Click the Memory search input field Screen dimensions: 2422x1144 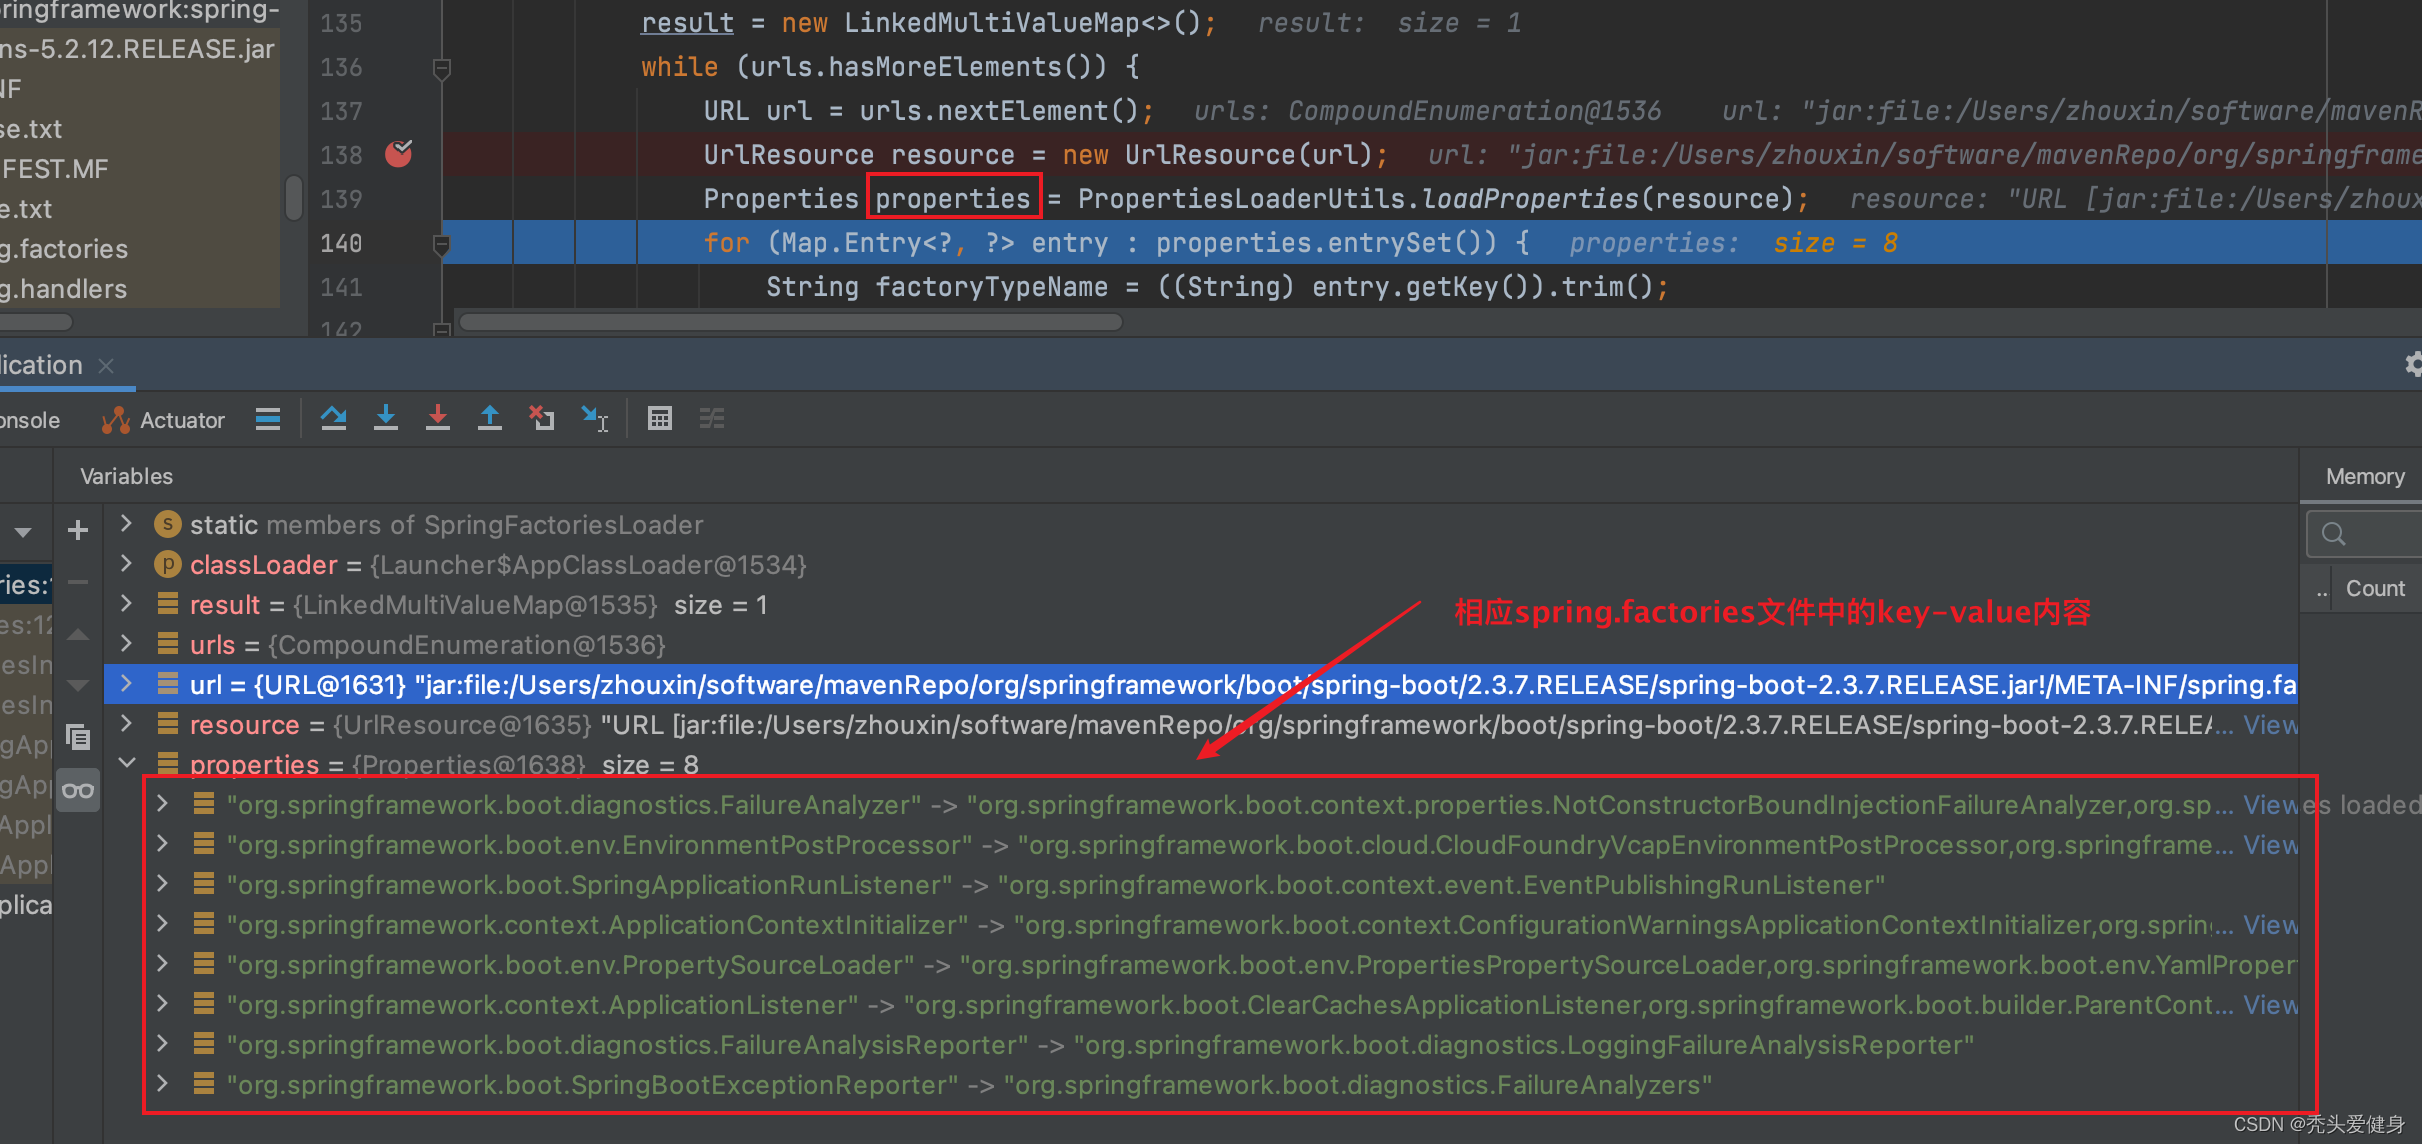pyautogui.click(x=2375, y=533)
